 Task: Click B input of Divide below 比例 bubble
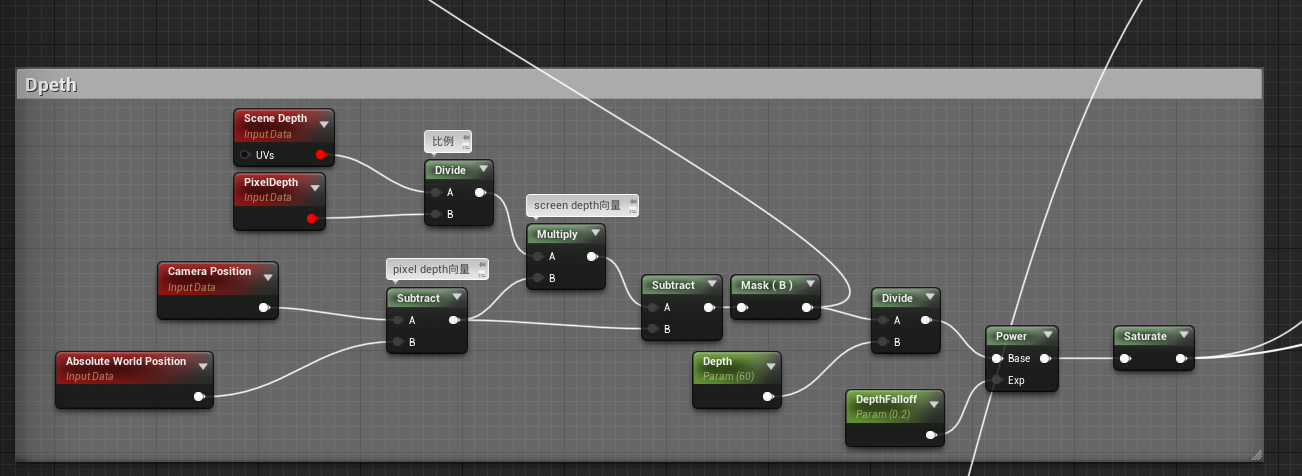point(436,214)
